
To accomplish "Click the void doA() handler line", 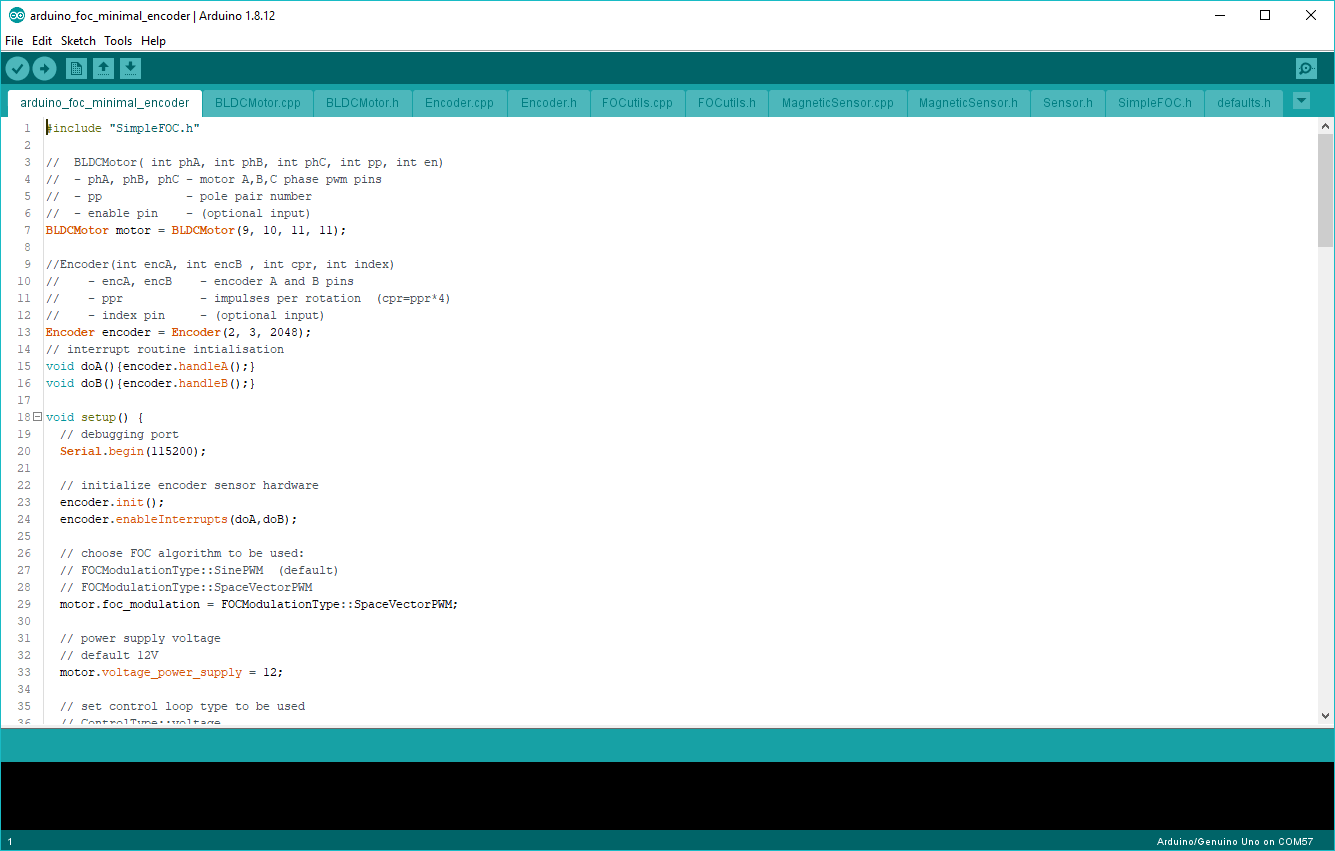I will pos(151,366).
